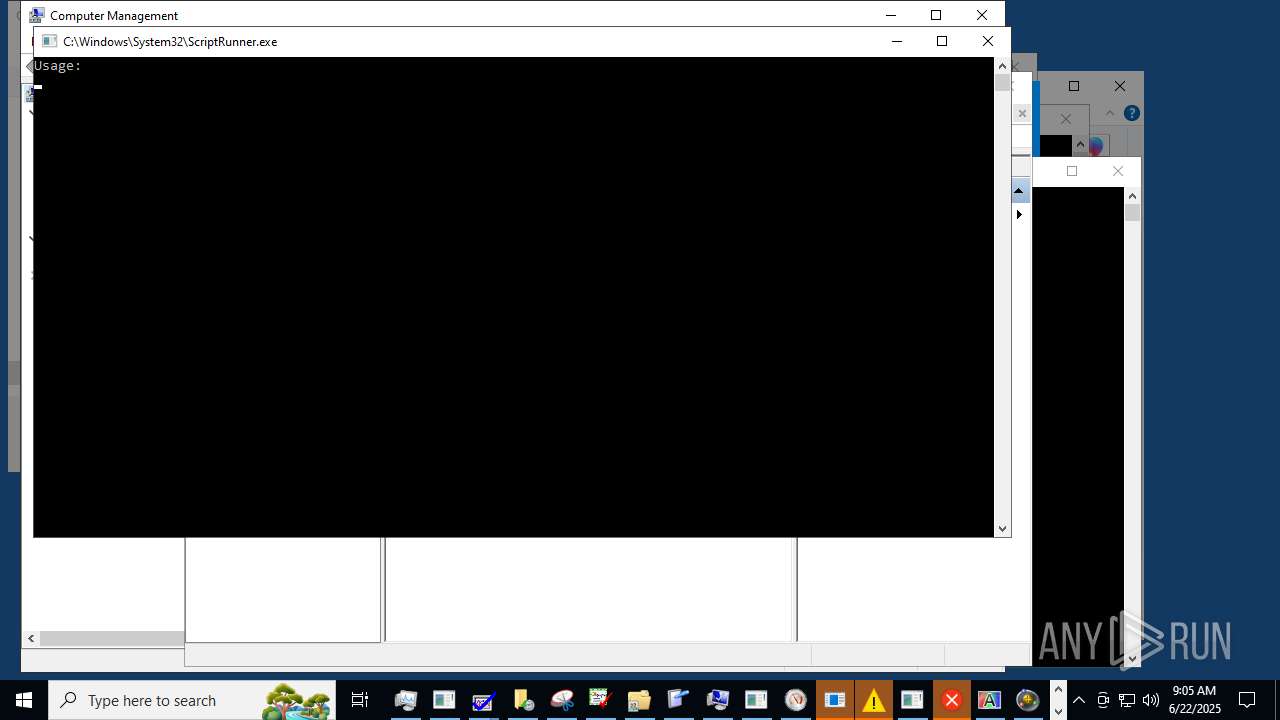Image resolution: width=1280 pixels, height=720 pixels.
Task: Open the yellow warning triangle taskbar icon
Action: pyautogui.click(x=873, y=700)
